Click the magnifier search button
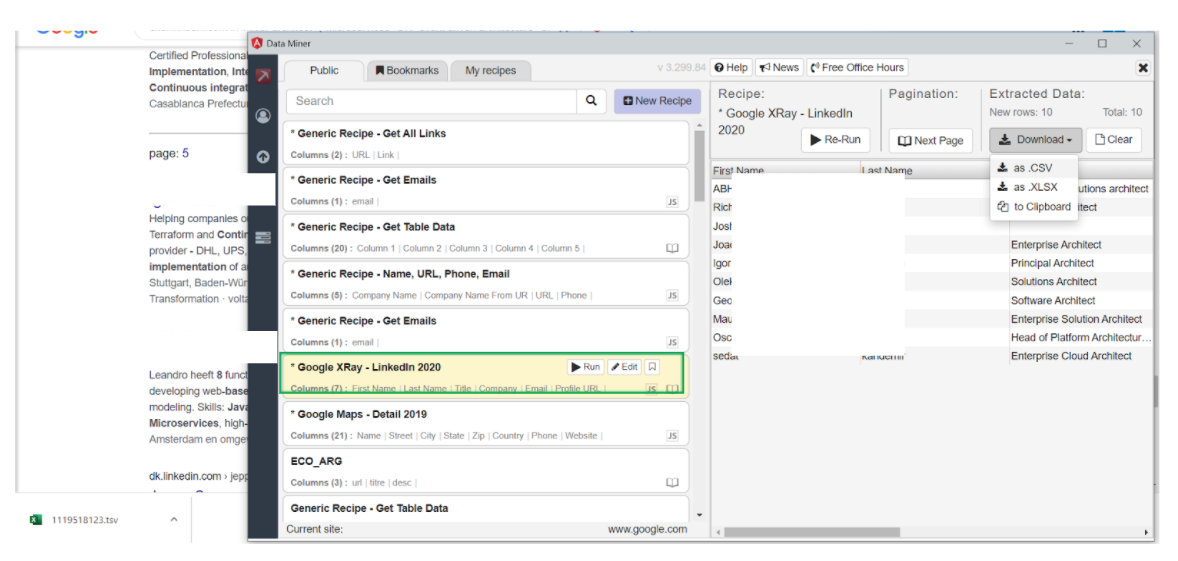This screenshot has width=1178, height=561. [x=591, y=101]
